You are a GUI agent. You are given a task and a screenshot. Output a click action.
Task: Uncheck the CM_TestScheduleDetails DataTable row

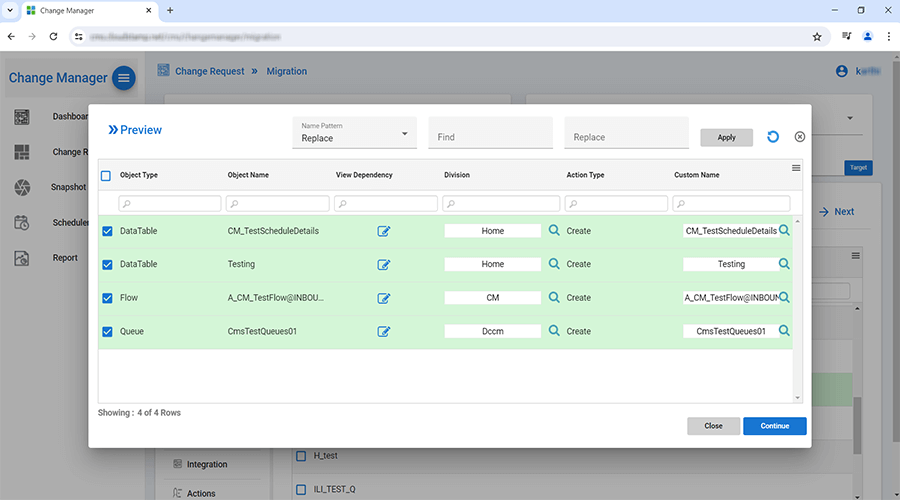click(107, 231)
